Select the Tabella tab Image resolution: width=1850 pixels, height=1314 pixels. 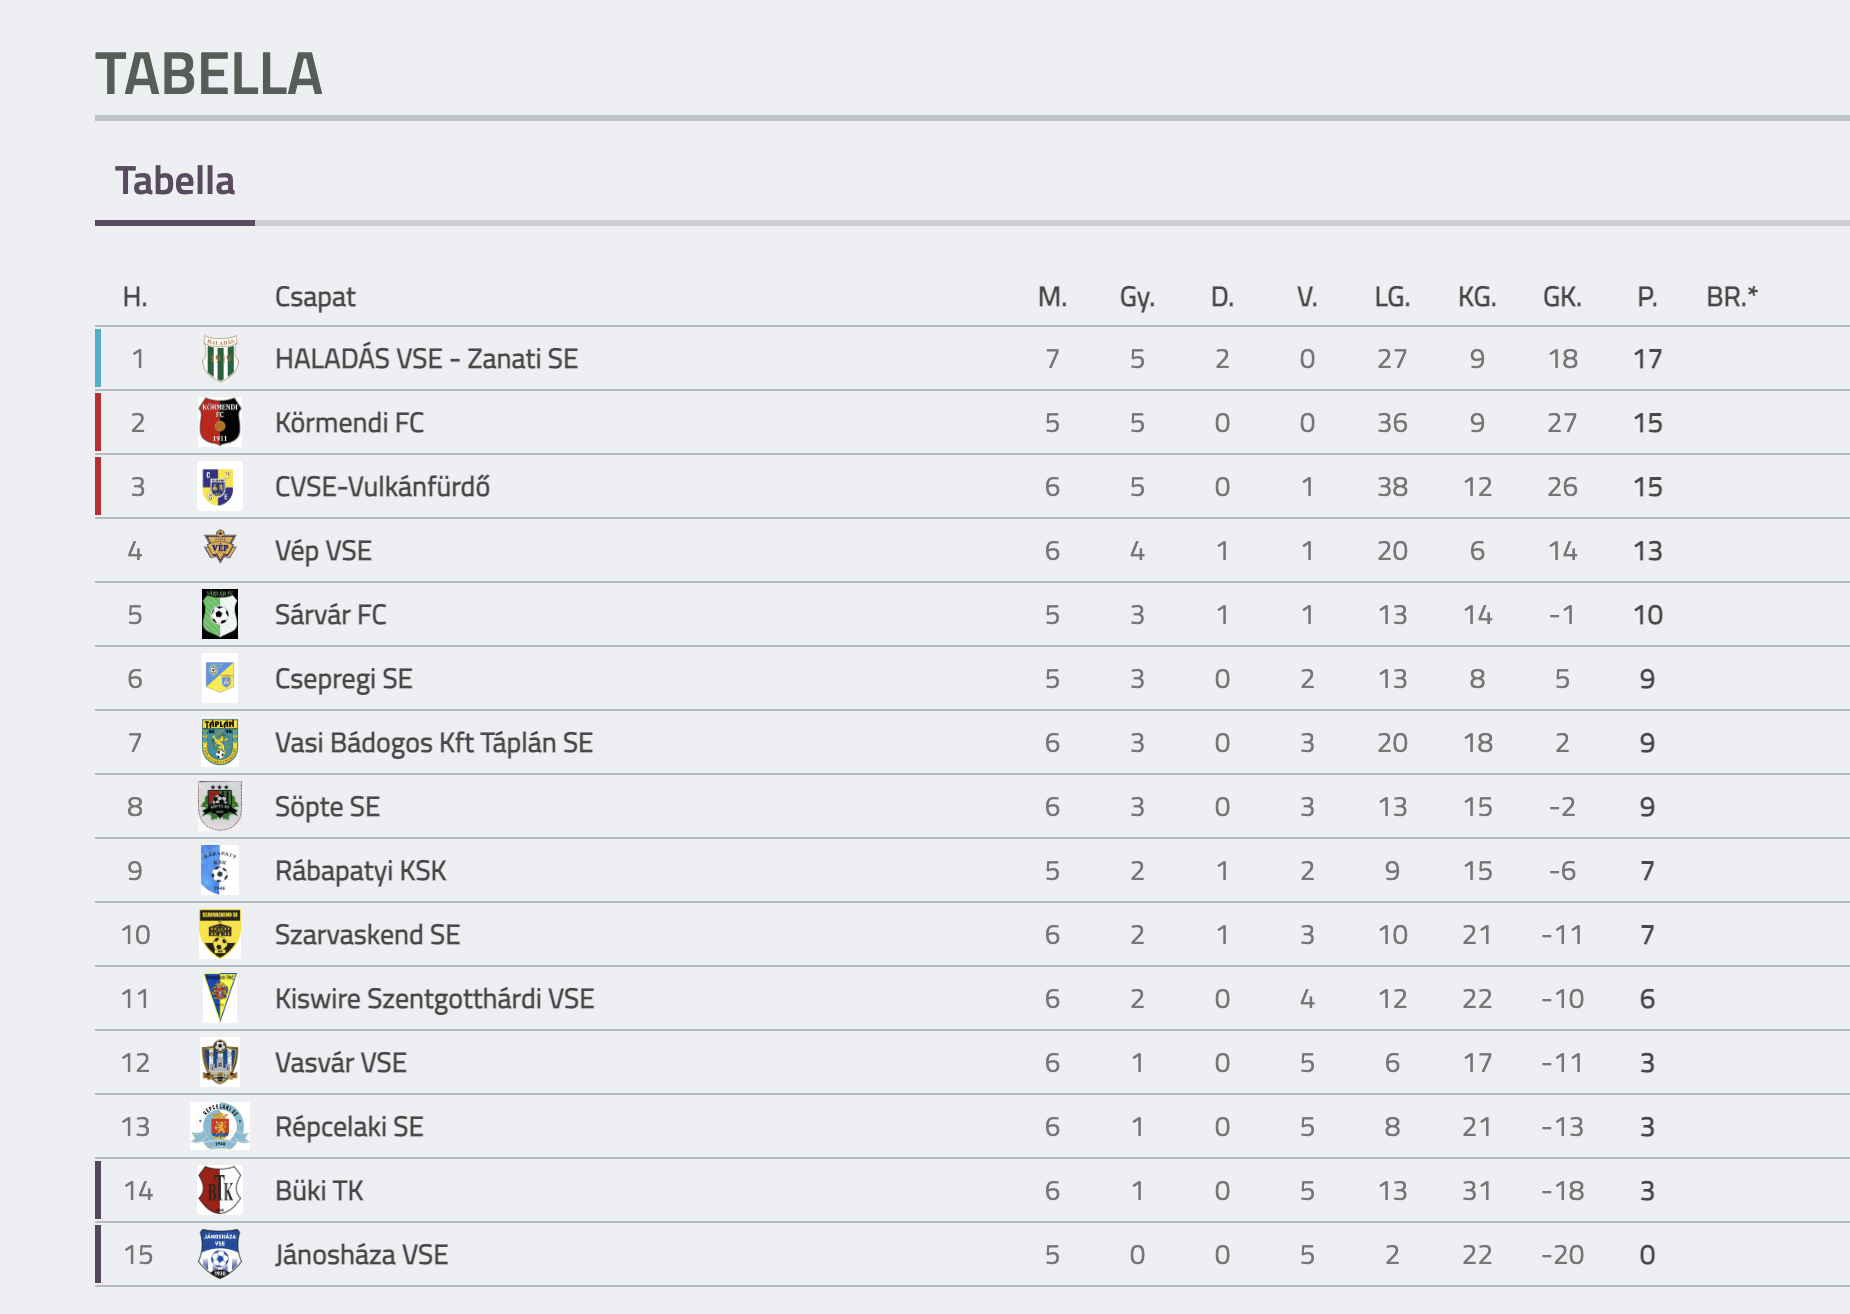(x=175, y=182)
